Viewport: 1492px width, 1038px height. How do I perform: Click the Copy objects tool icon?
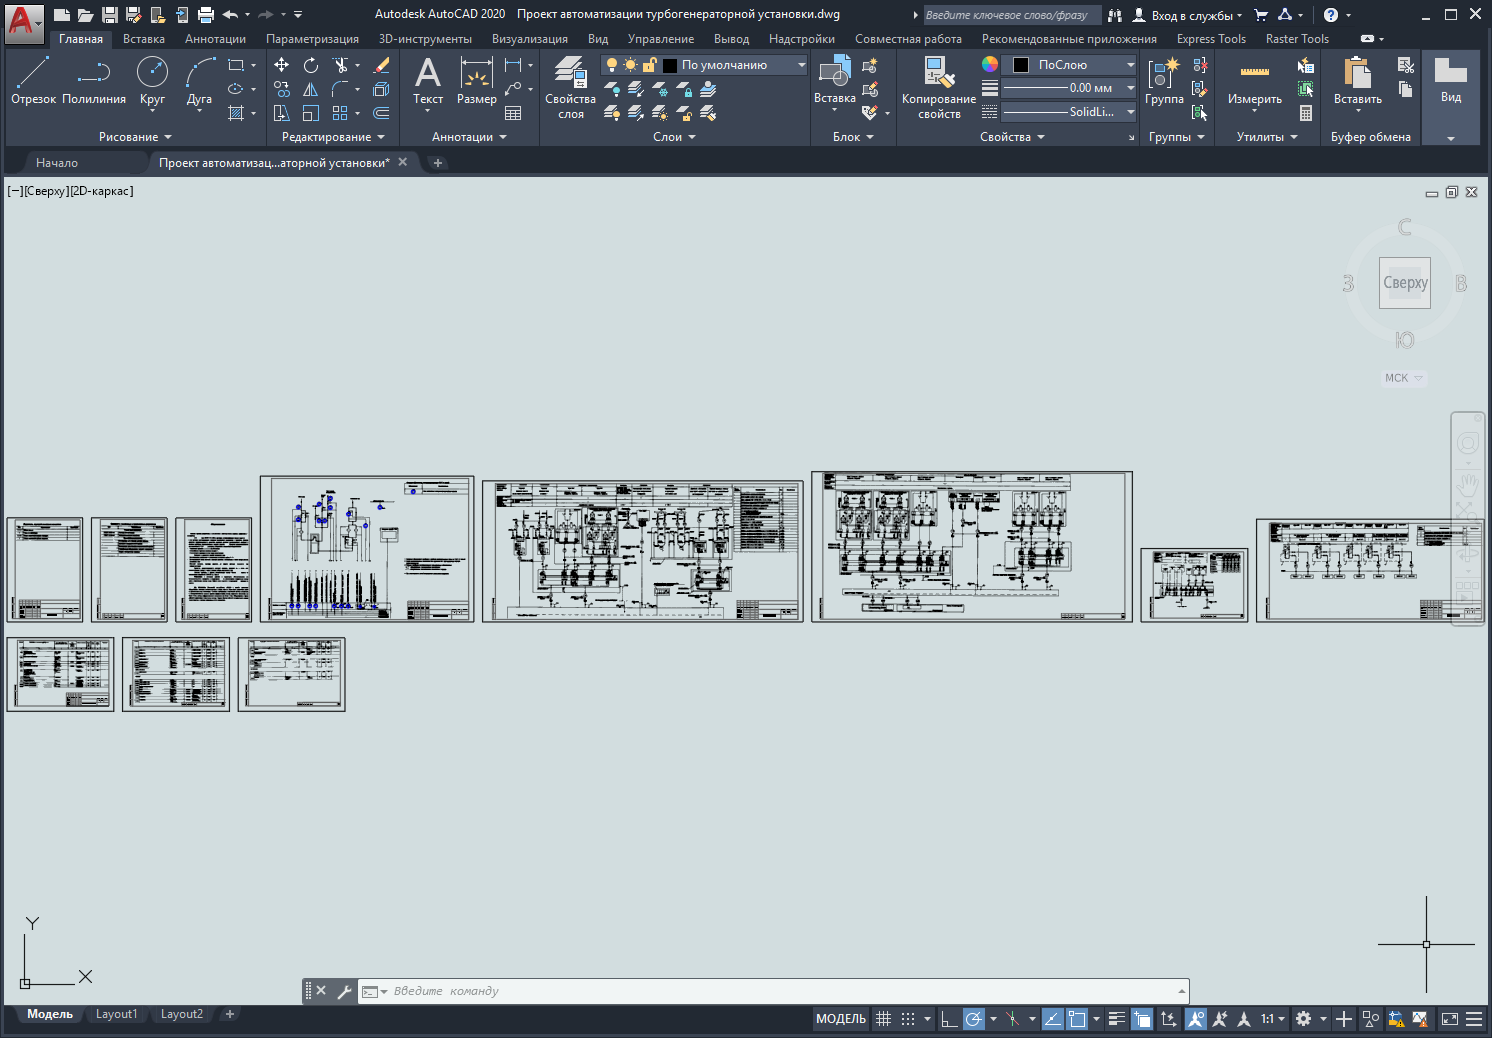click(x=282, y=89)
